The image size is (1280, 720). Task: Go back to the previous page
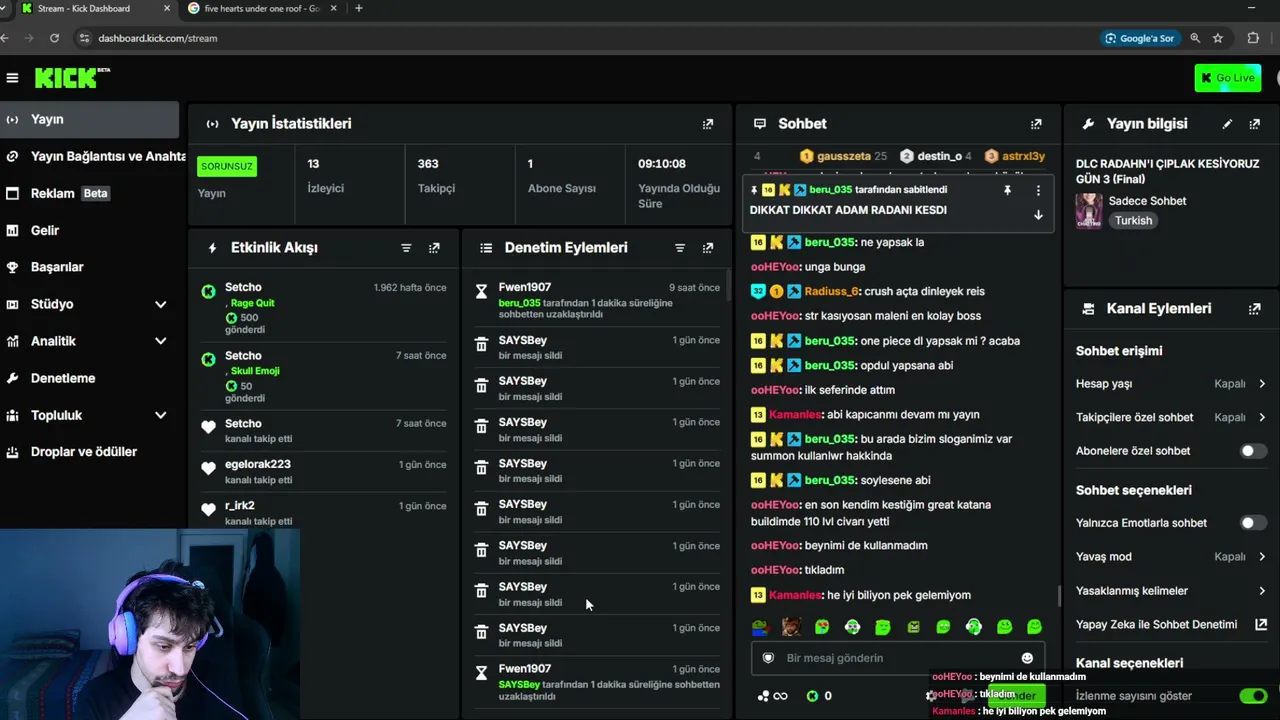coord(5,38)
